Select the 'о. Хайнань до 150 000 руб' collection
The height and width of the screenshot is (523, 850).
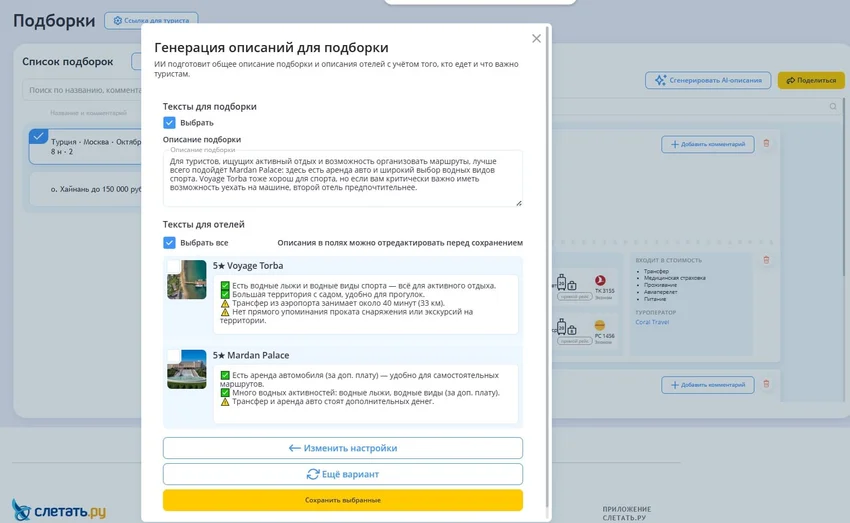(87, 189)
